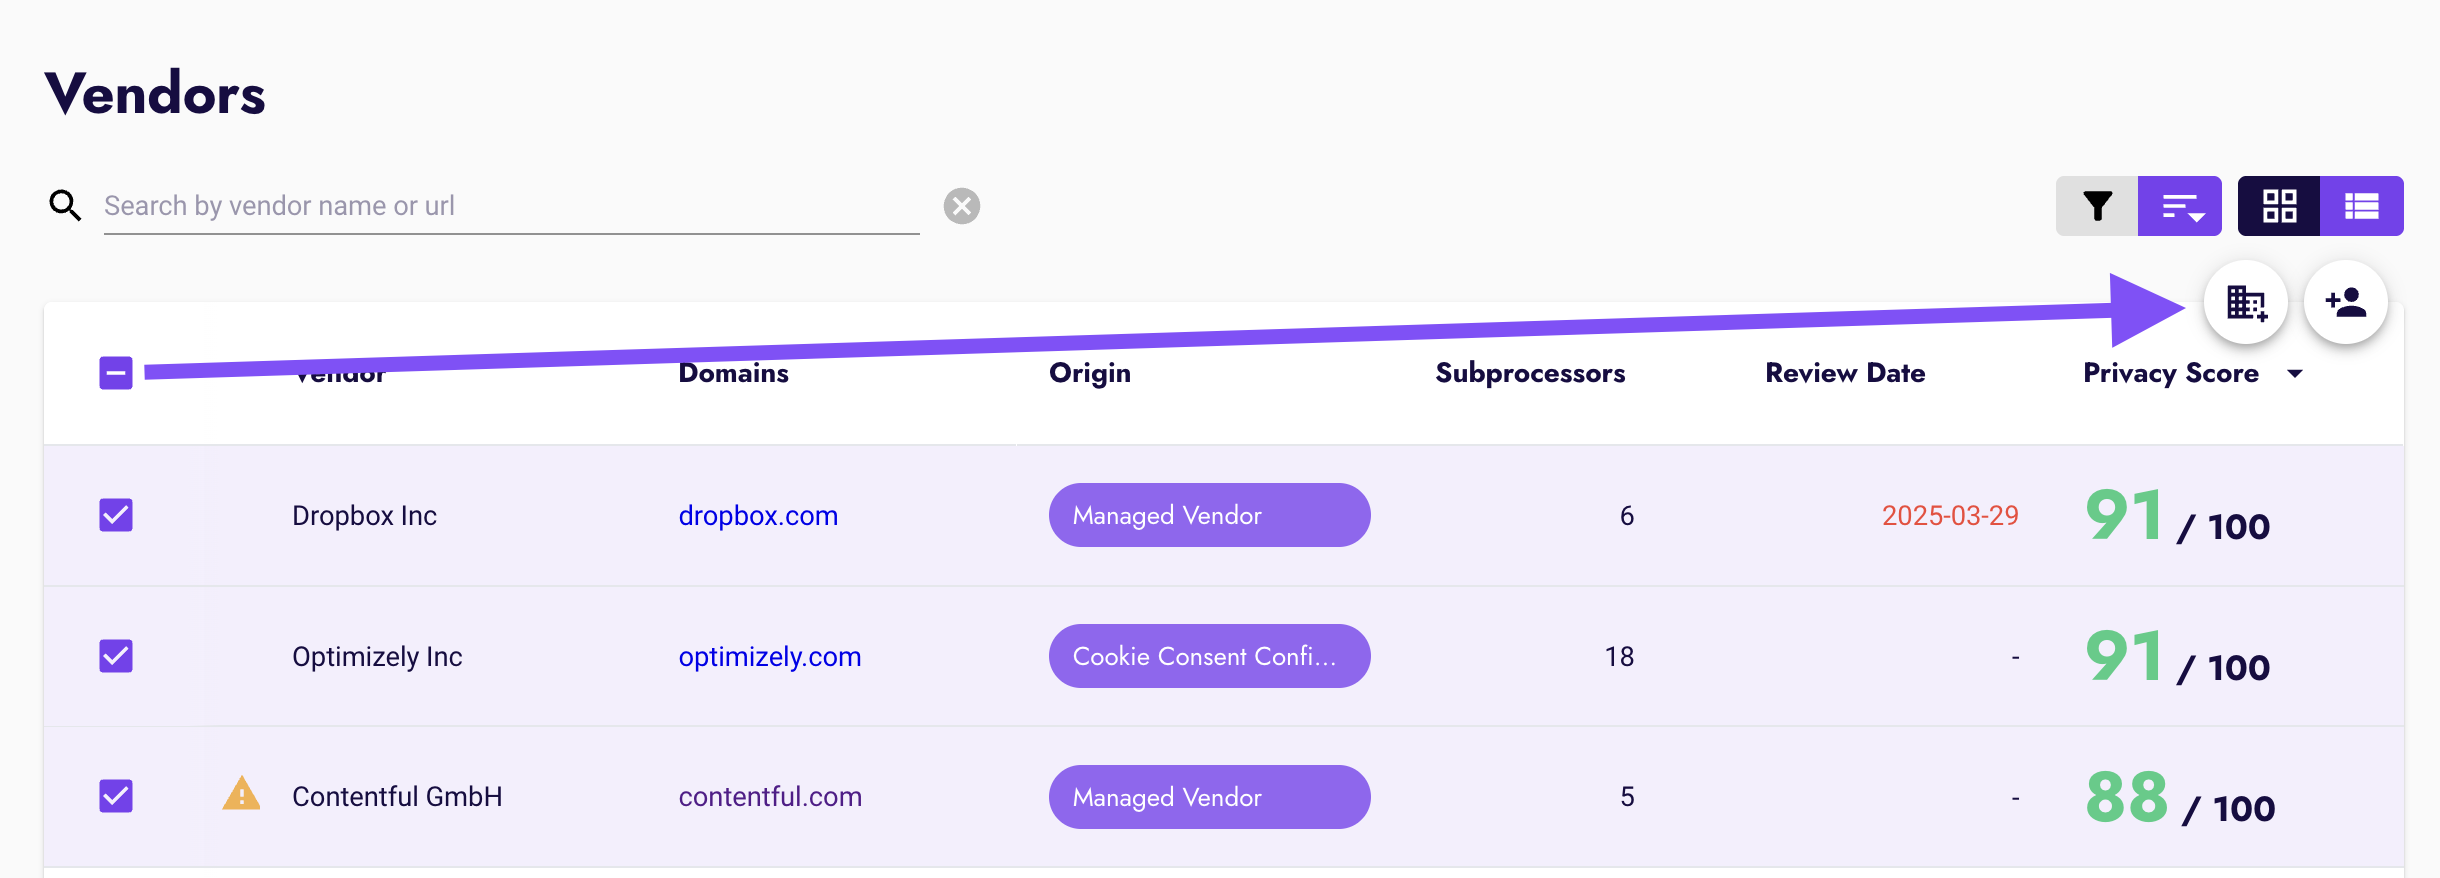Click the add person icon

click(x=2346, y=302)
